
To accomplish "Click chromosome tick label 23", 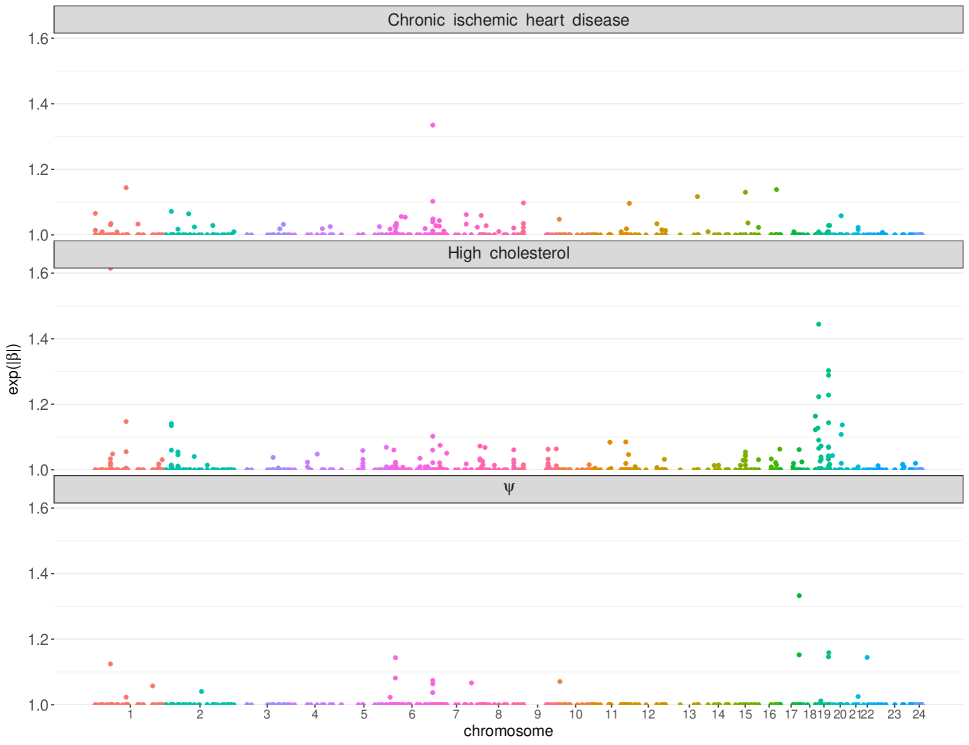I will (894, 715).
